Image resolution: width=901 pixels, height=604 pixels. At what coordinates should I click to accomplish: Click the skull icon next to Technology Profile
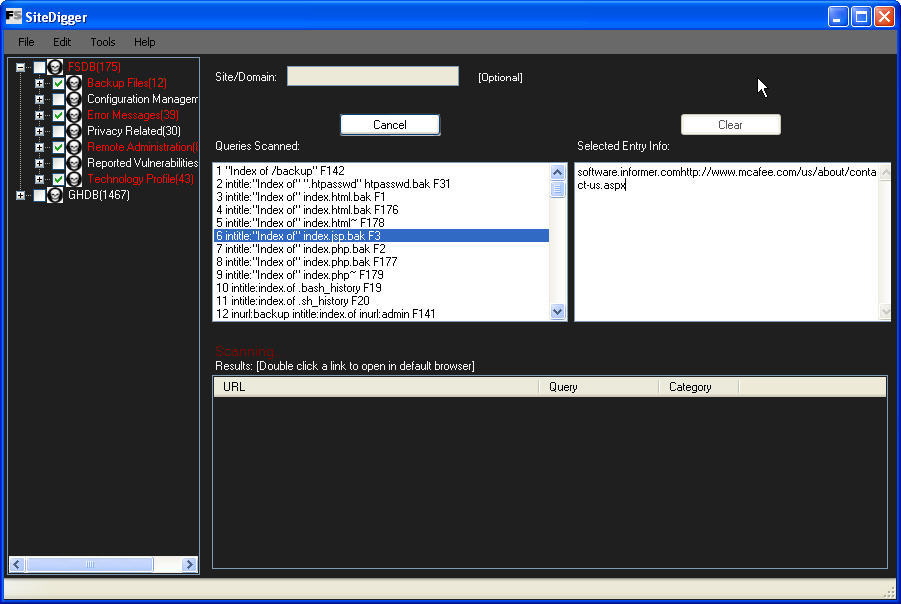[x=74, y=179]
